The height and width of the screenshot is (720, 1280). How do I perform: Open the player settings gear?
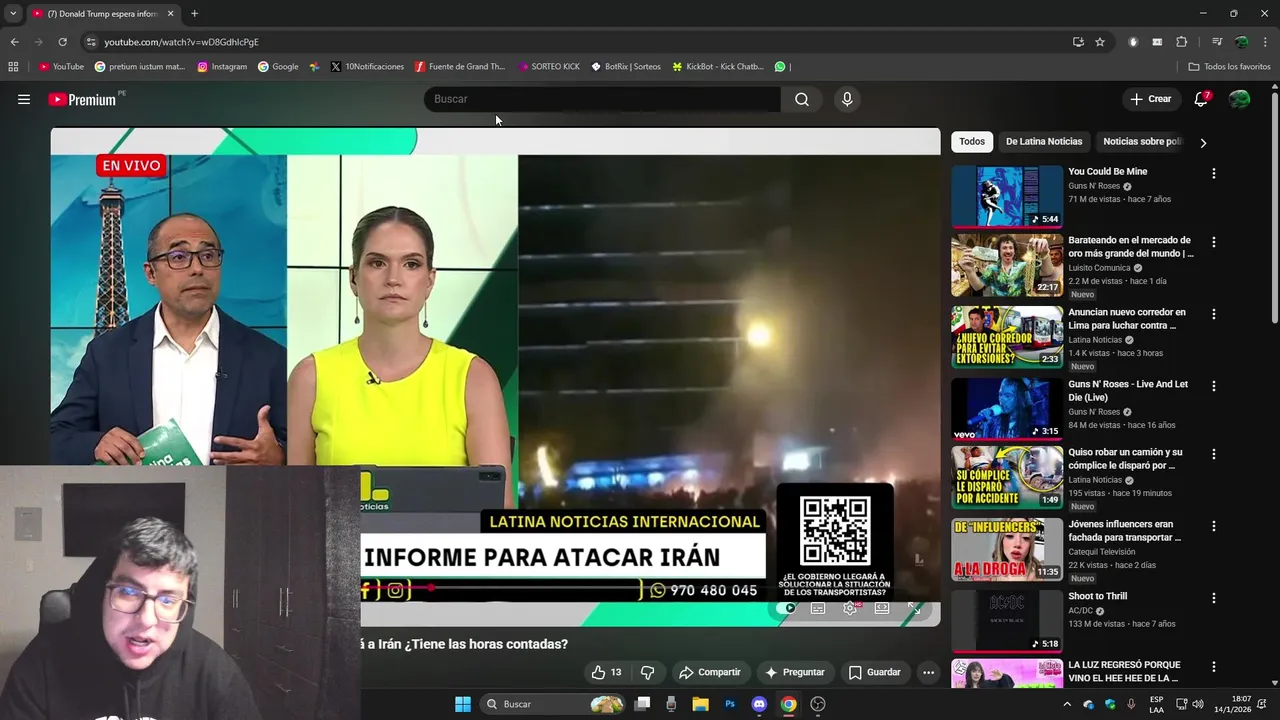(x=850, y=608)
